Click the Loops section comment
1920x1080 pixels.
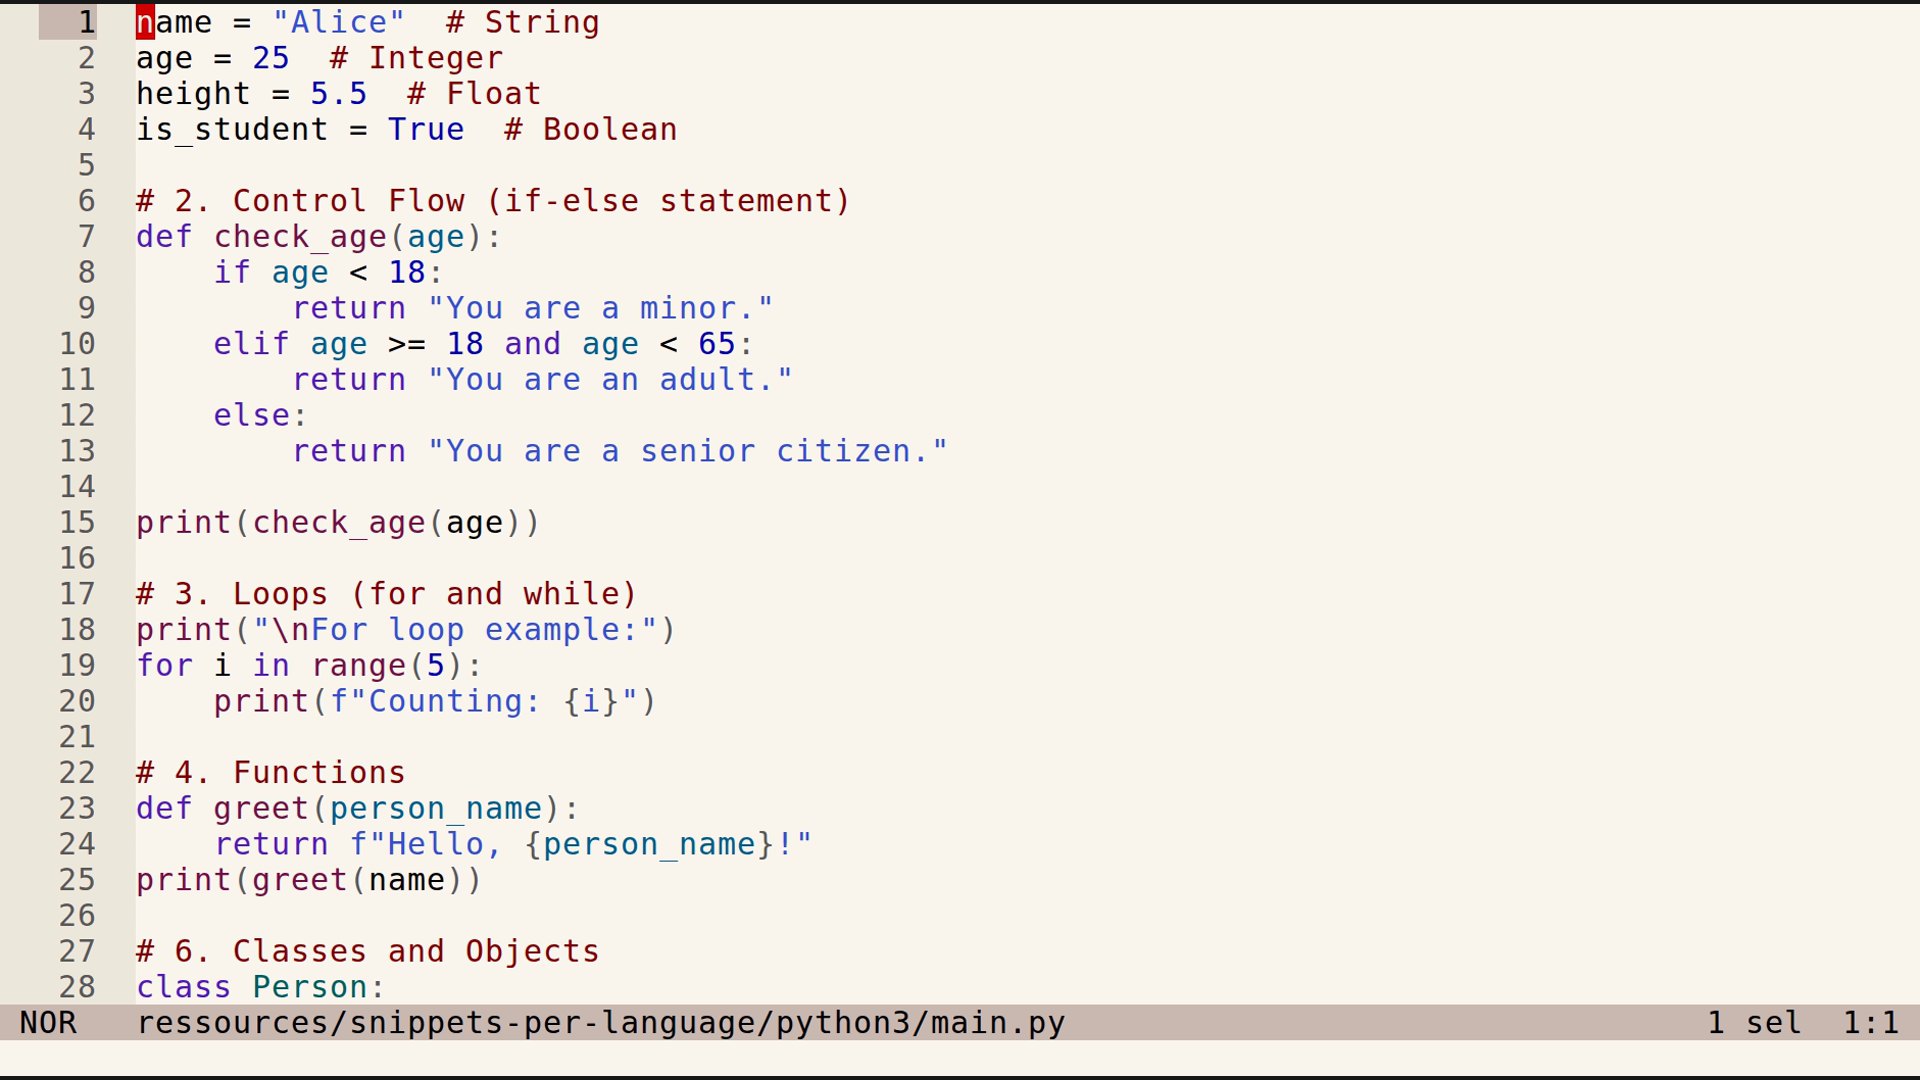(x=383, y=593)
